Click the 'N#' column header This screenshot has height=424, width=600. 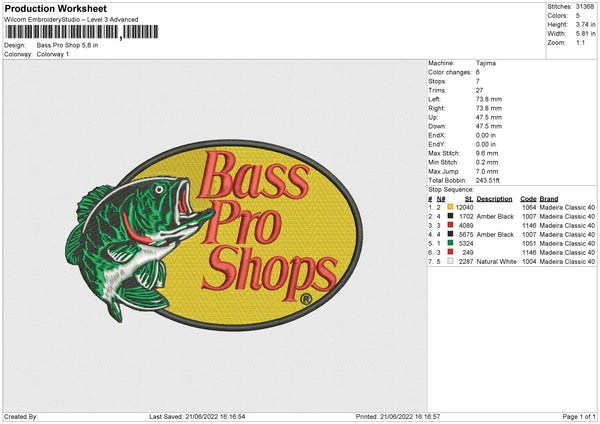(441, 199)
